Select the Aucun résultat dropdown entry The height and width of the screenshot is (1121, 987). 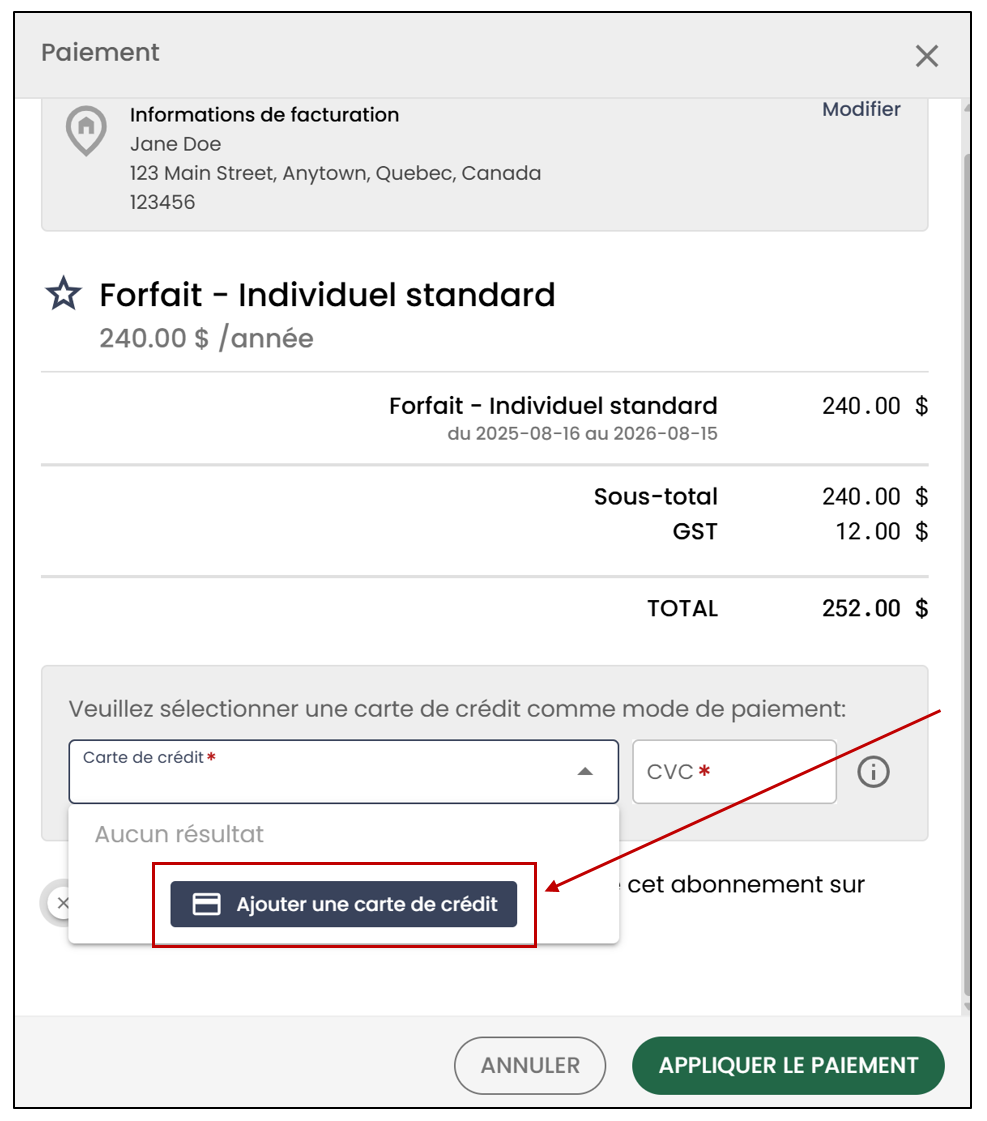(179, 834)
